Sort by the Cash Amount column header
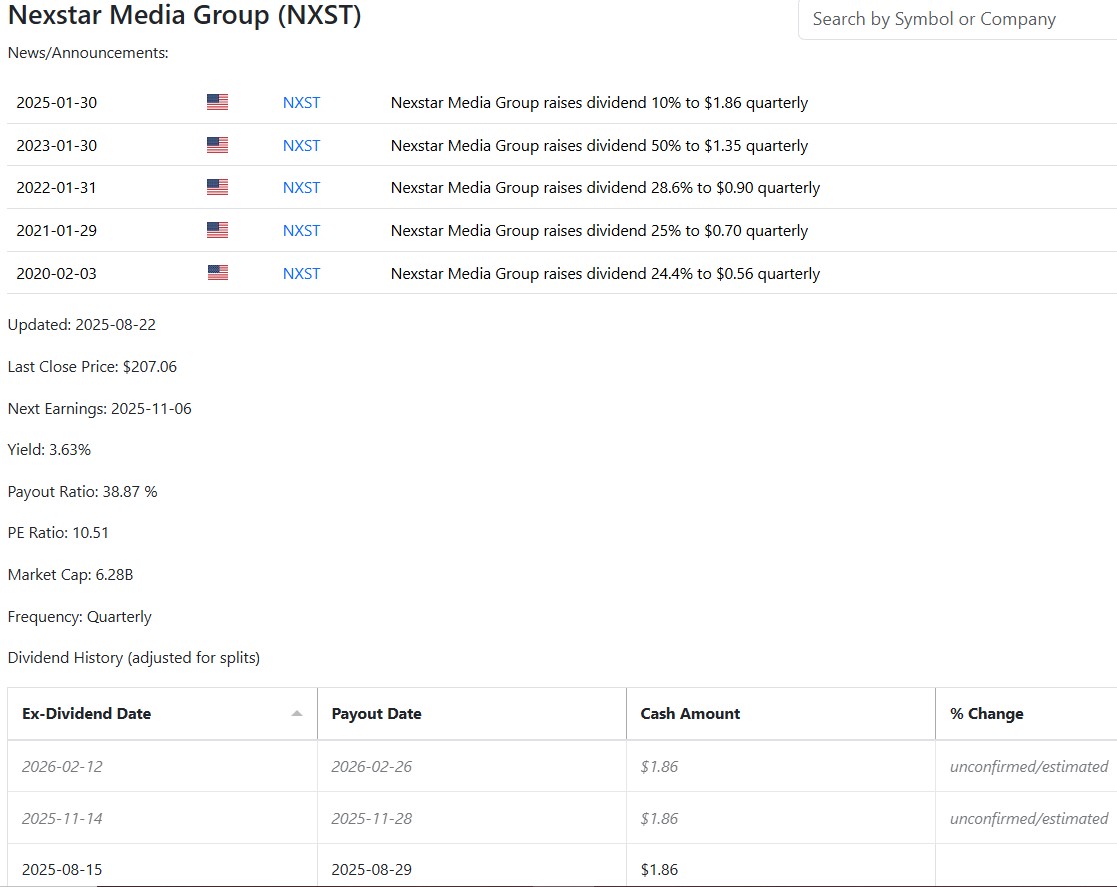The image size is (1117, 887). tap(781, 714)
